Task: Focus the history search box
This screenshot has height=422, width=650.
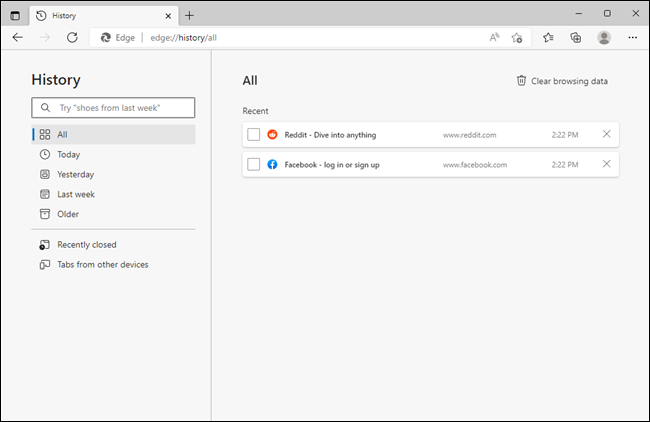Action: pyautogui.click(x=113, y=108)
